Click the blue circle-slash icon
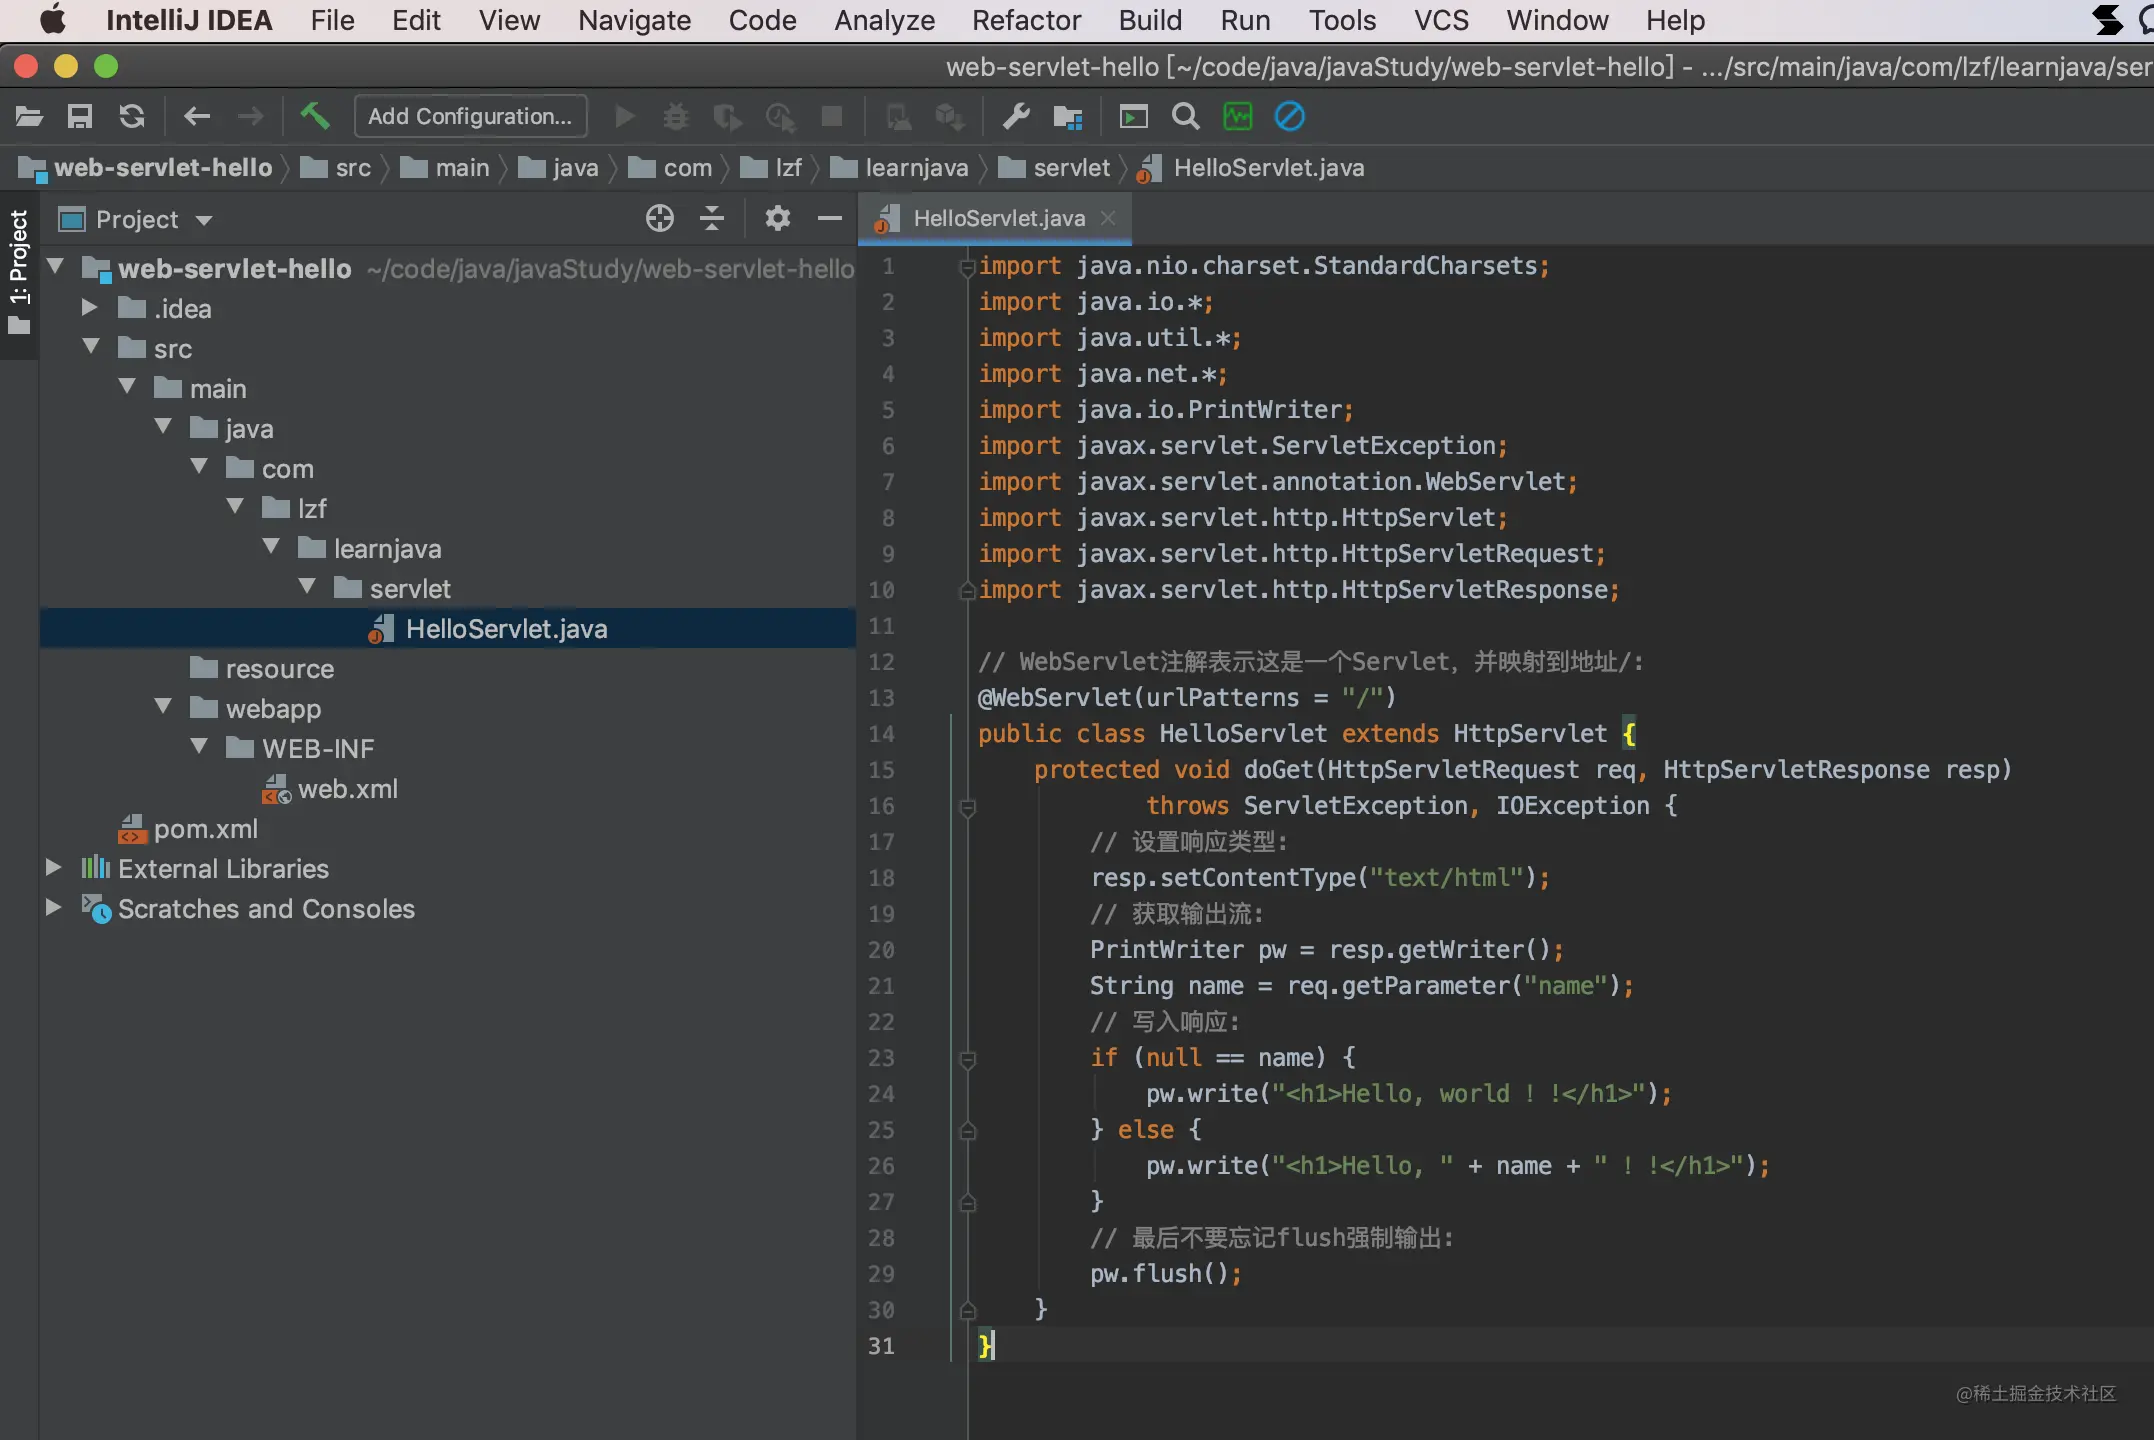The image size is (2154, 1440). (x=1290, y=117)
